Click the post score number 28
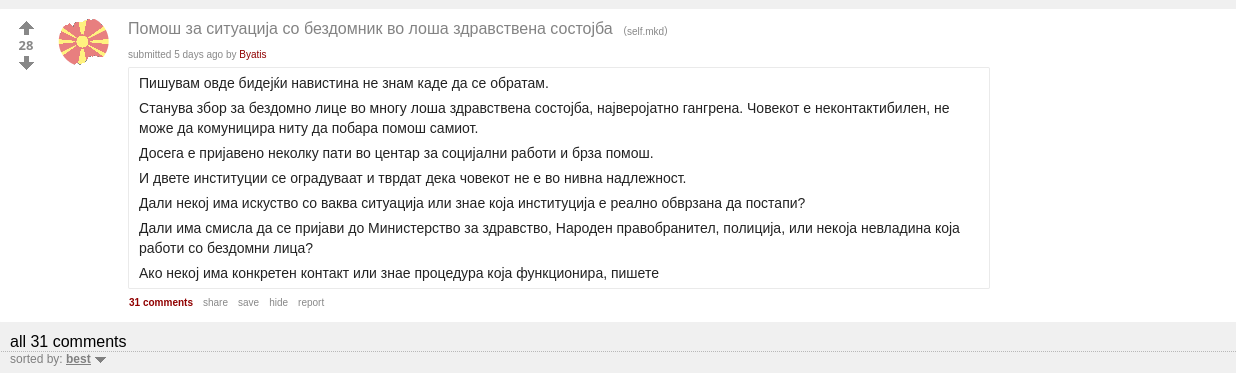1236x373 pixels. (x=26, y=46)
